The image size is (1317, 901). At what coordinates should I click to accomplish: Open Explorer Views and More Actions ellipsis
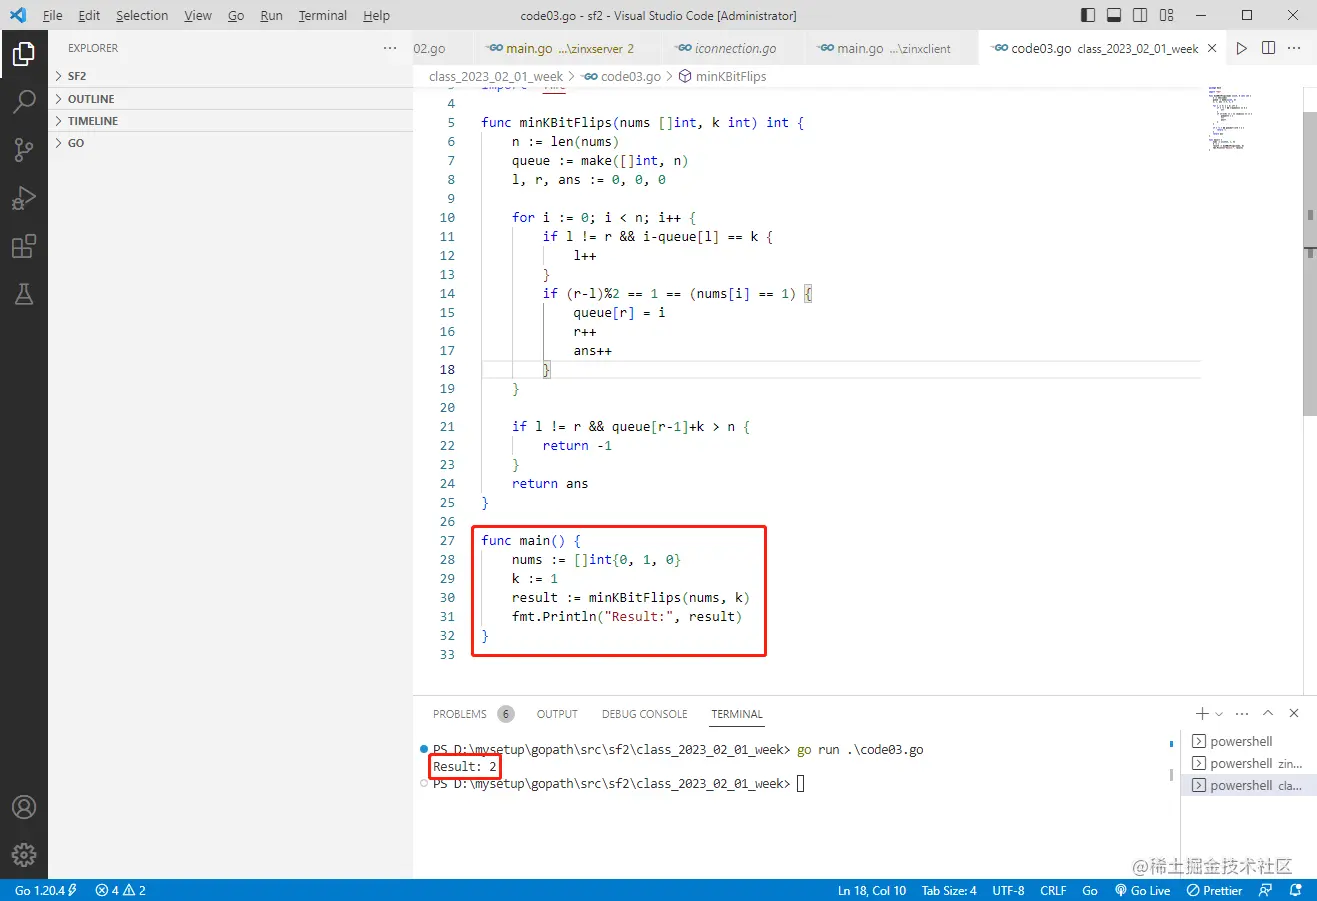pos(390,48)
